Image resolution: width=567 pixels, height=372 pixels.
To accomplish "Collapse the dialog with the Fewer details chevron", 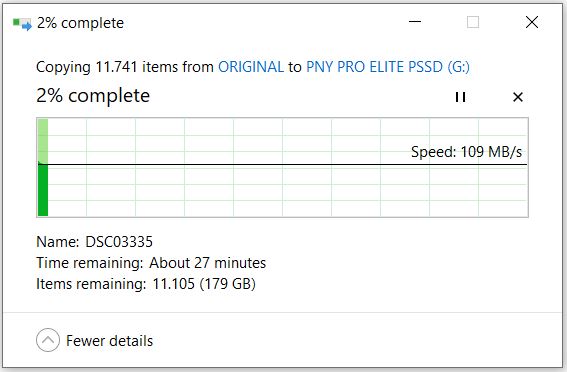I will 48,340.
